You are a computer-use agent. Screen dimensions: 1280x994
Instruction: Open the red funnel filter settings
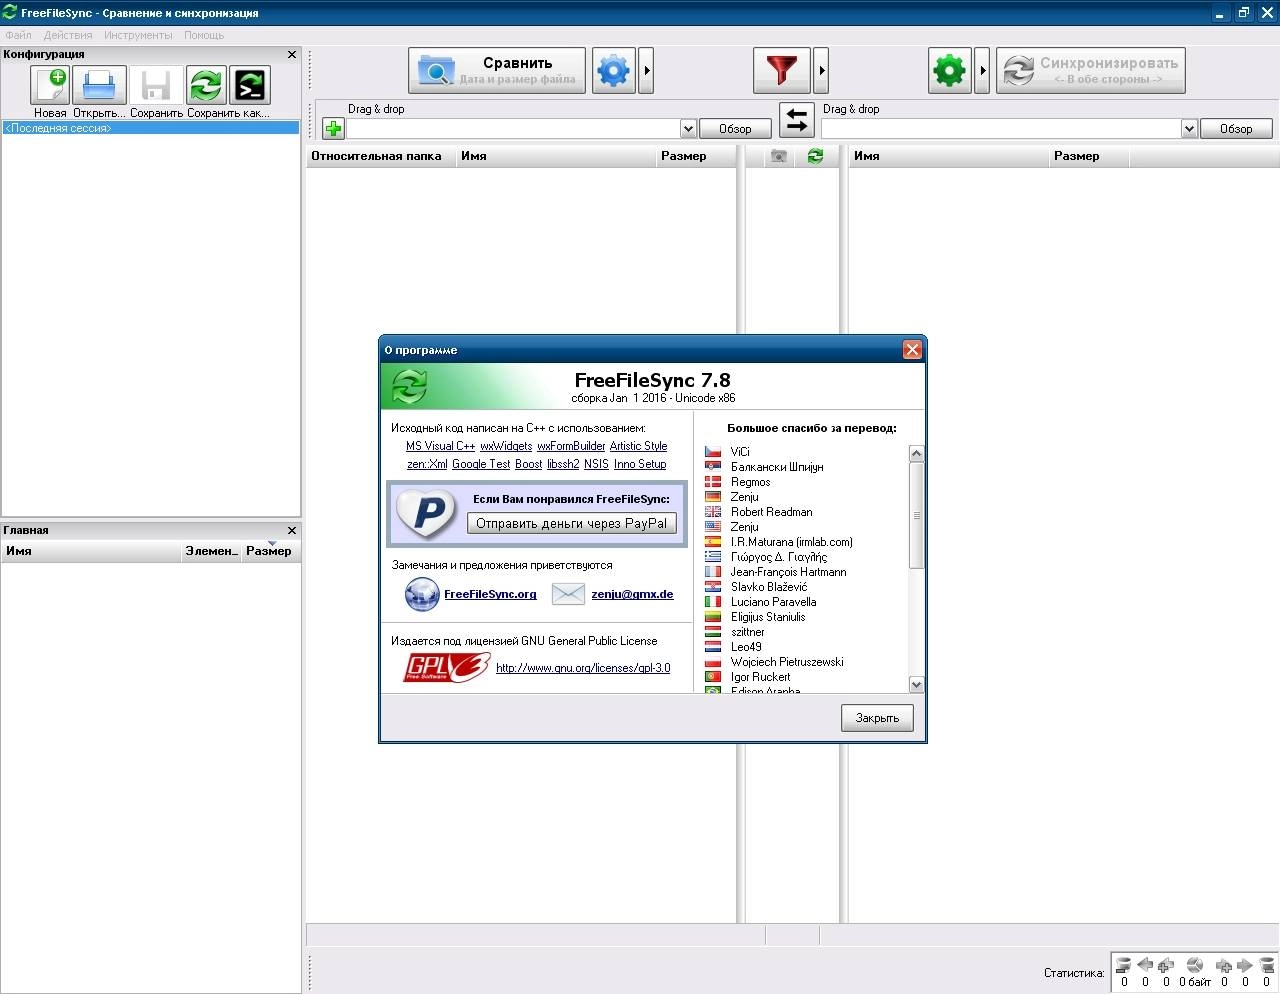pyautogui.click(x=782, y=70)
